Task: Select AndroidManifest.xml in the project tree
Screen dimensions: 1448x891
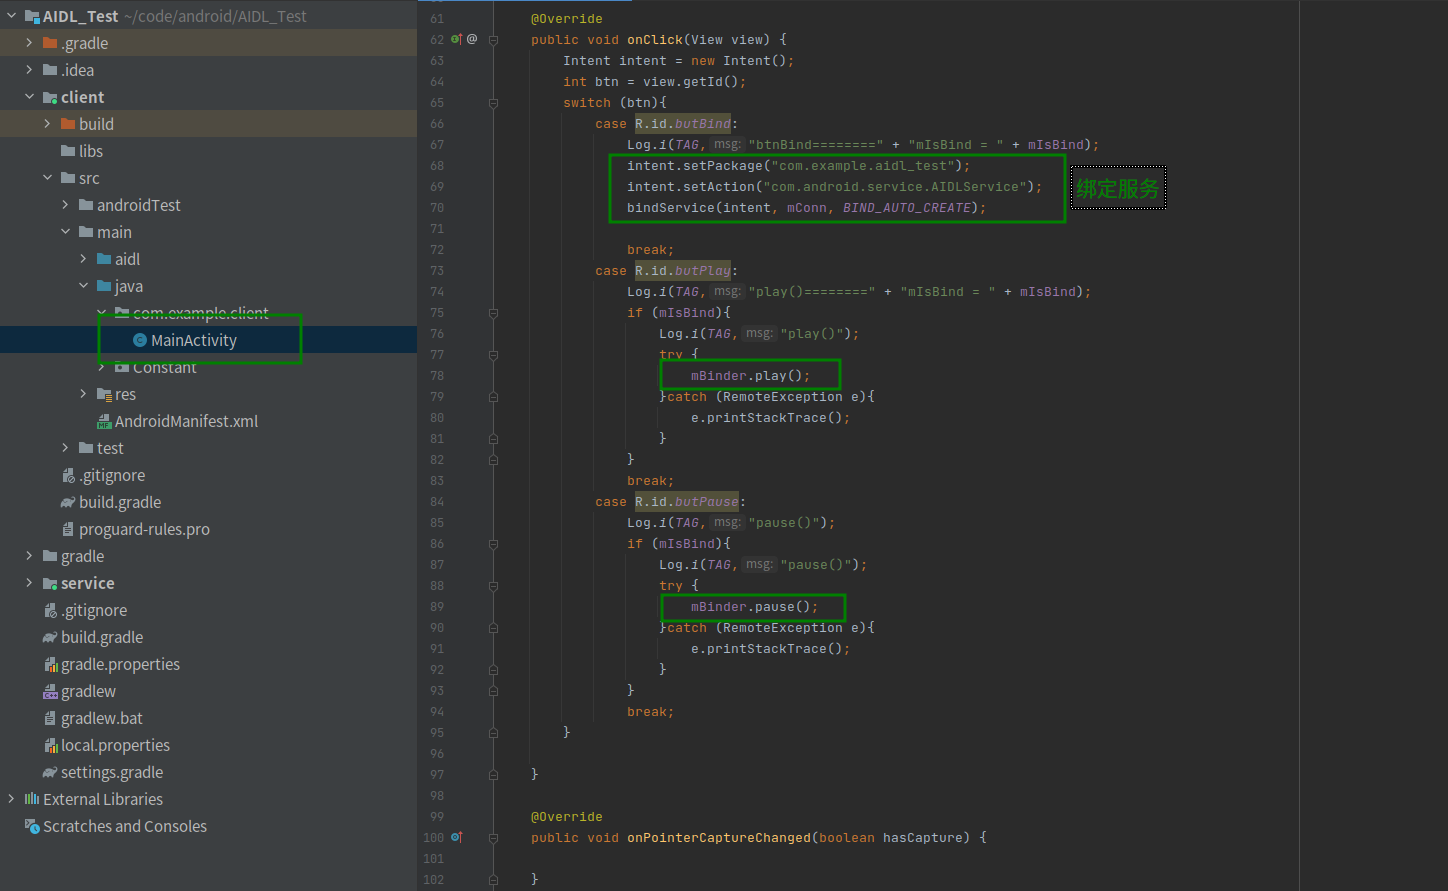Action: [186, 422]
